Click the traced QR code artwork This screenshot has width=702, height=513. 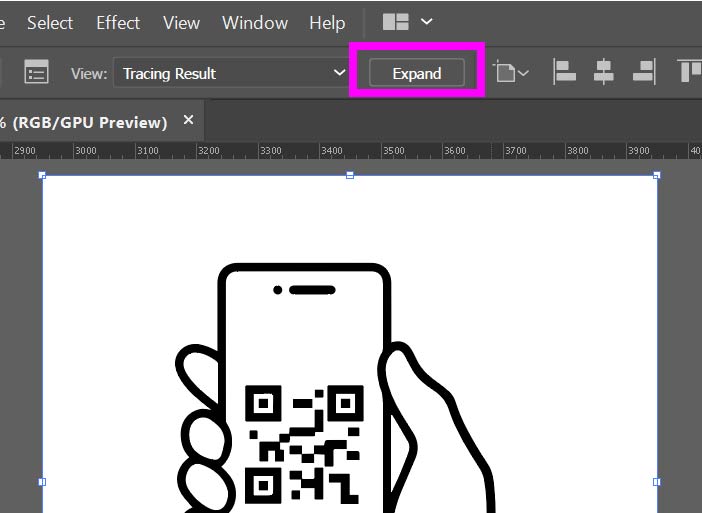[304, 444]
